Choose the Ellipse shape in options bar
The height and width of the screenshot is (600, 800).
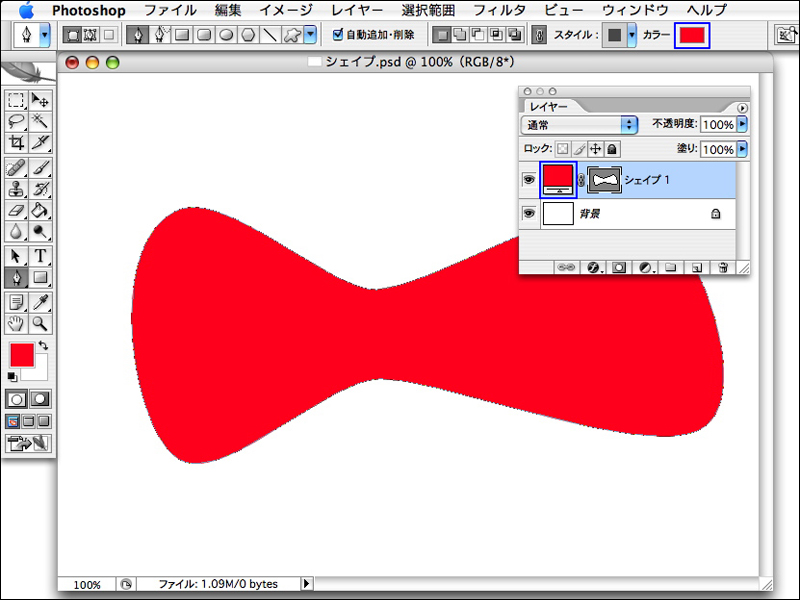225,35
